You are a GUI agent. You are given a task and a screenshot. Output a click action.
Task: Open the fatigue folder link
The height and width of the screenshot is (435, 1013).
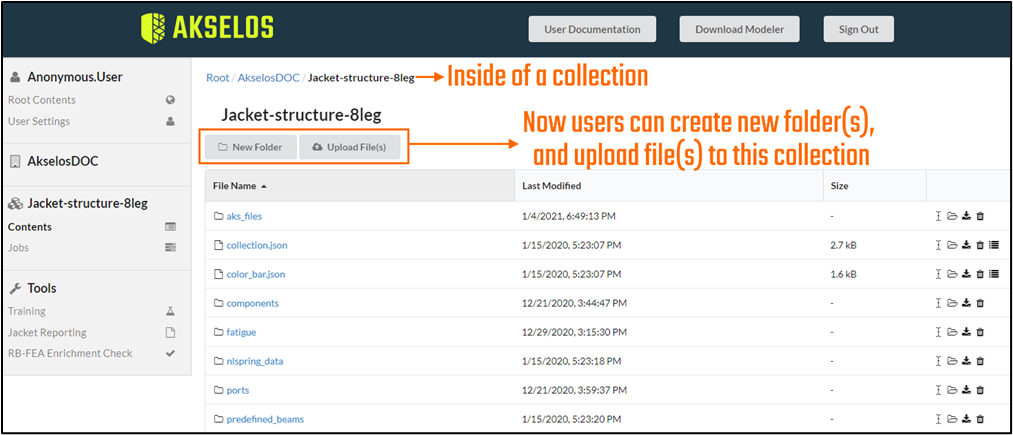pos(242,333)
